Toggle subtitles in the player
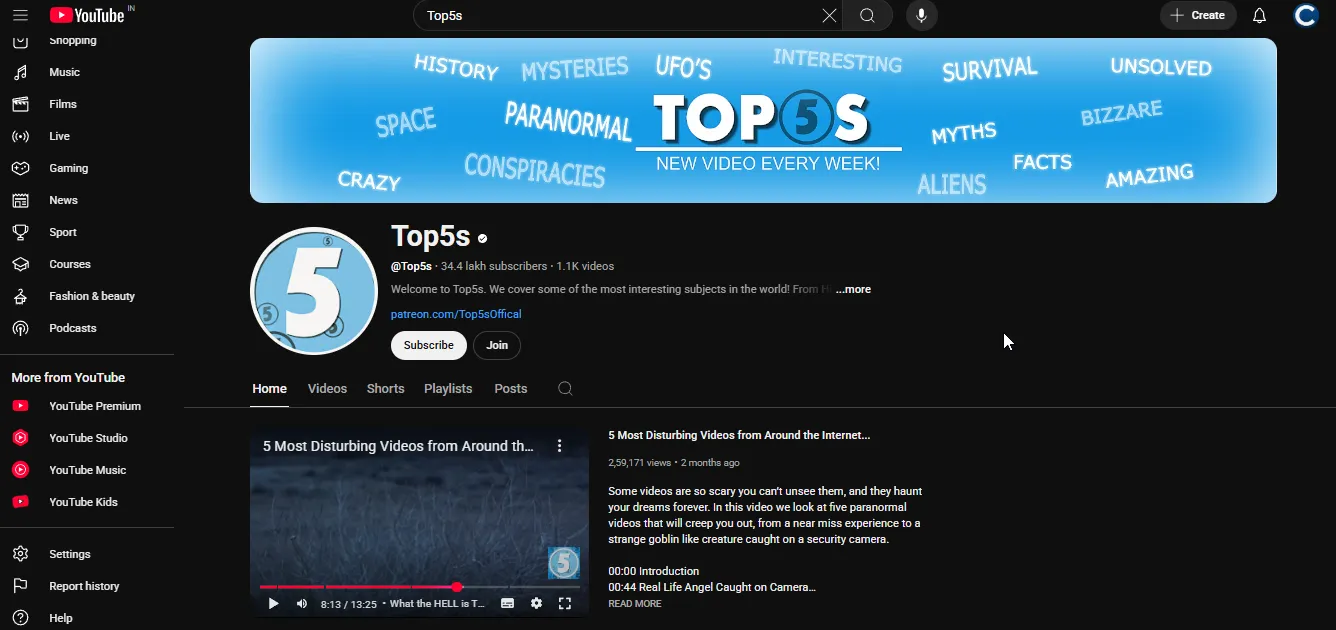Screen dimensions: 1336x630 pos(507,603)
